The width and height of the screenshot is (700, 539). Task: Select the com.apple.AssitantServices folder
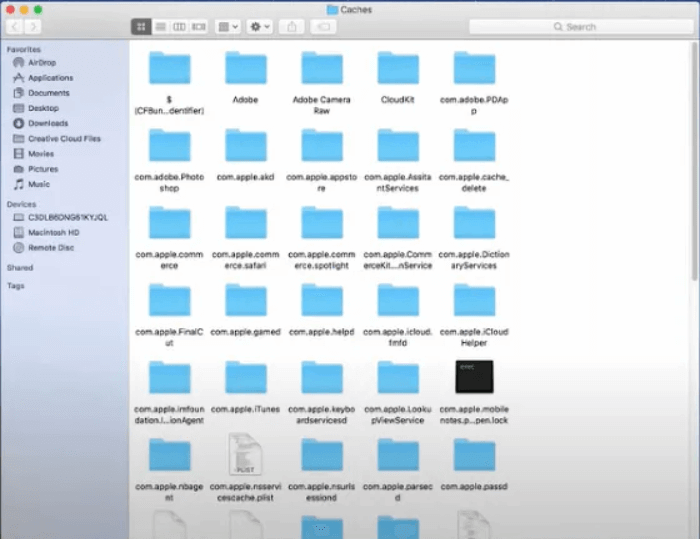pos(398,146)
